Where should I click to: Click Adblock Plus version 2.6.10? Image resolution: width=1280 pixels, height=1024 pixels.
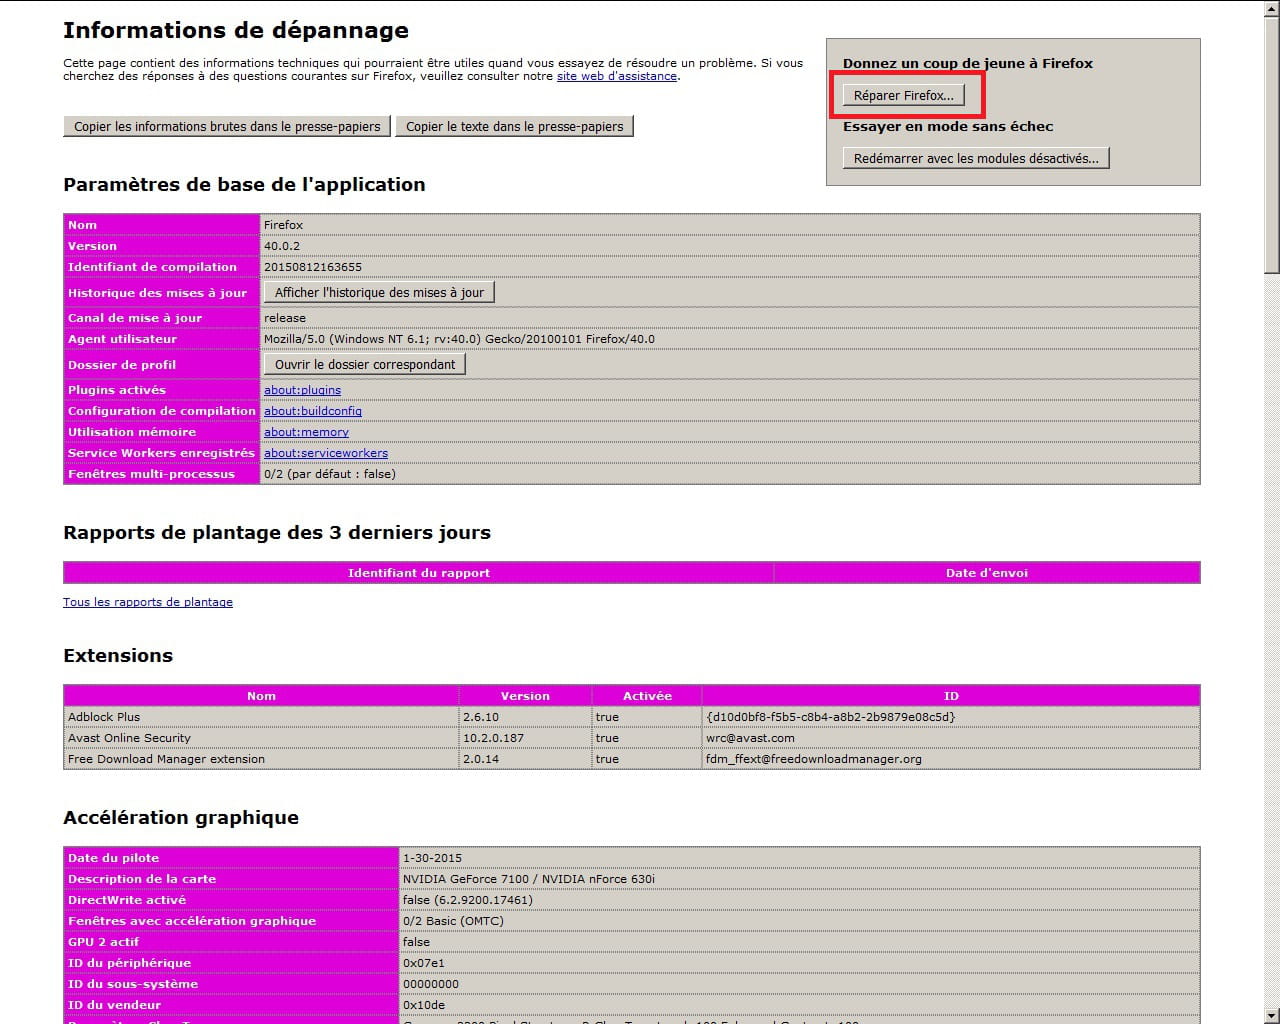481,717
